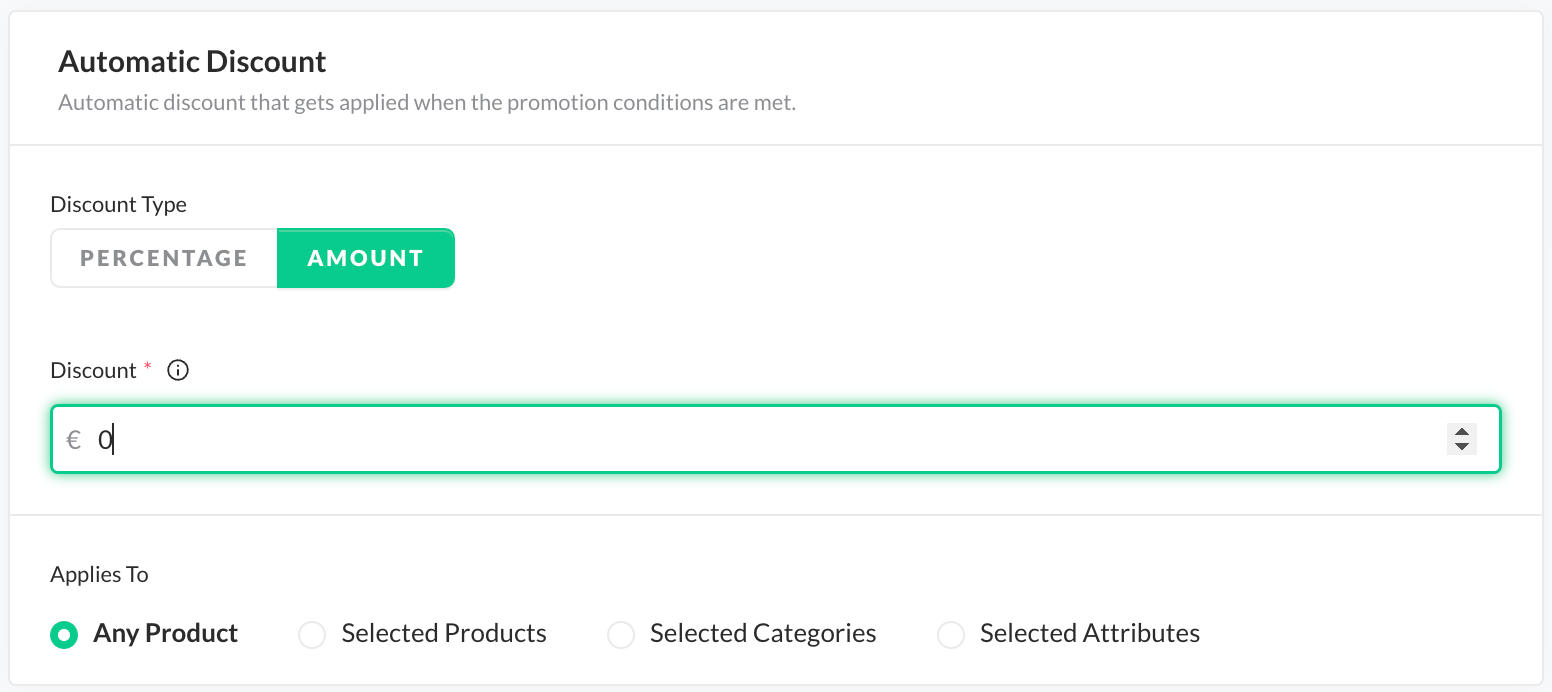Switch discount type to PERCENTAGE
1552x692 pixels.
(164, 258)
